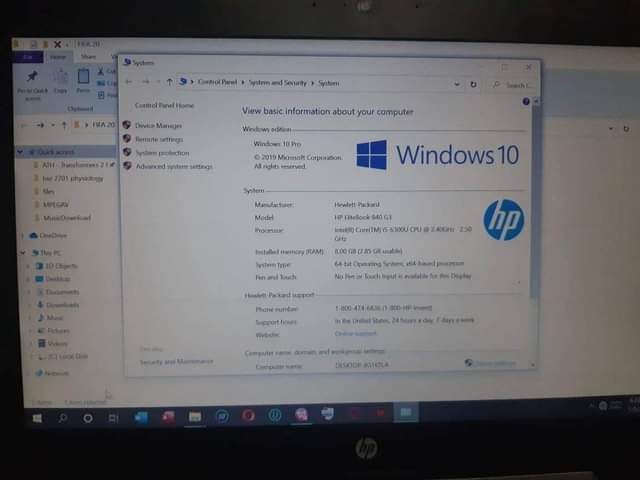Open the Online support website link
The image size is (640, 480).
356,333
